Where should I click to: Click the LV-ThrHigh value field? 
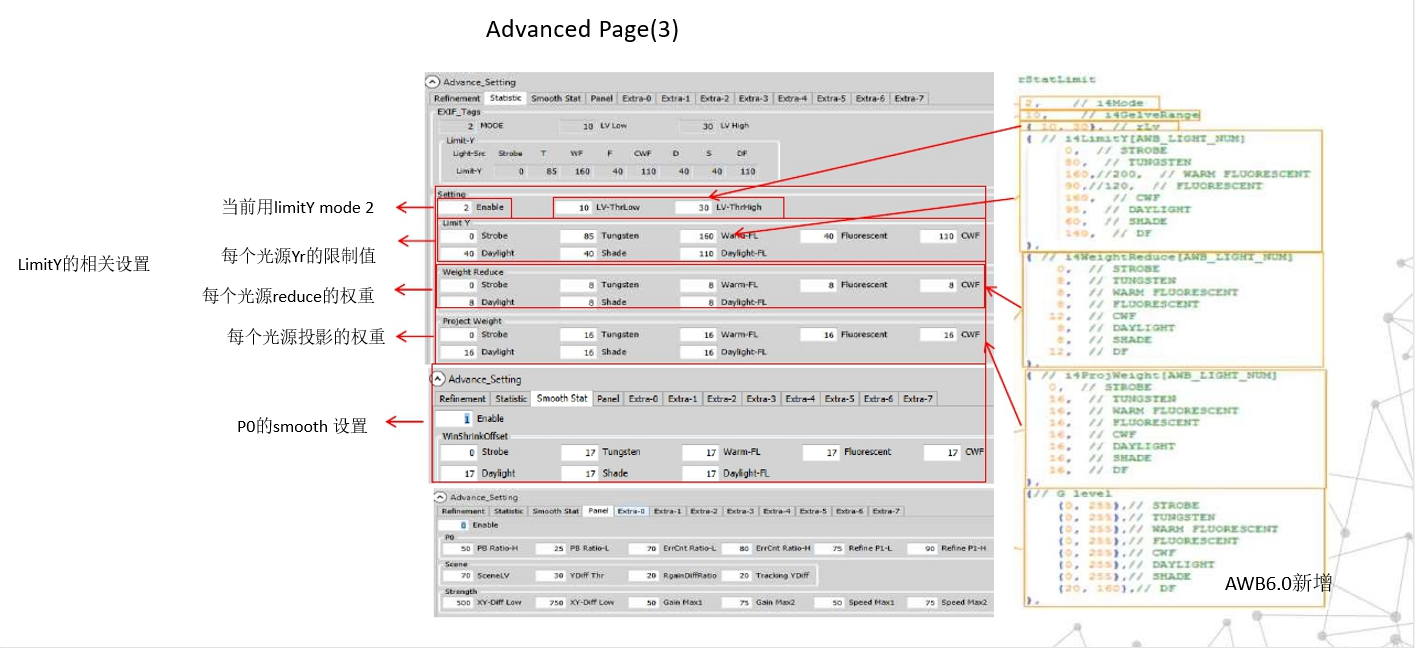(693, 208)
